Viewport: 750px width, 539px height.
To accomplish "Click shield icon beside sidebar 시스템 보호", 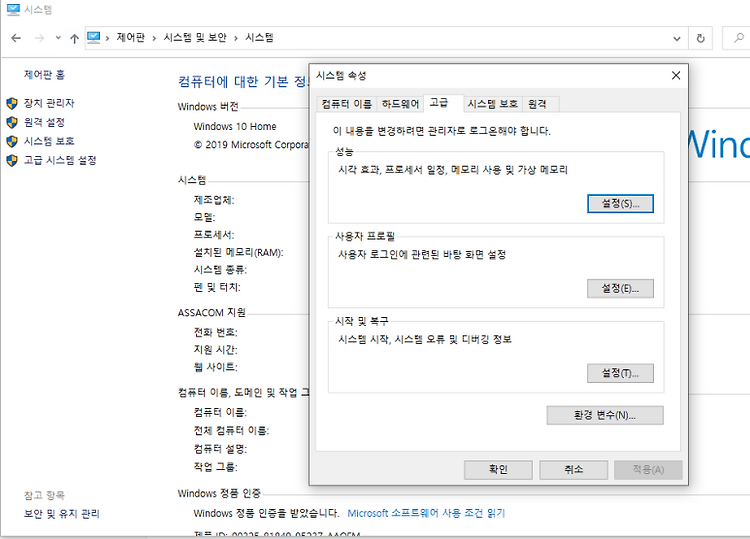I will (x=12, y=142).
